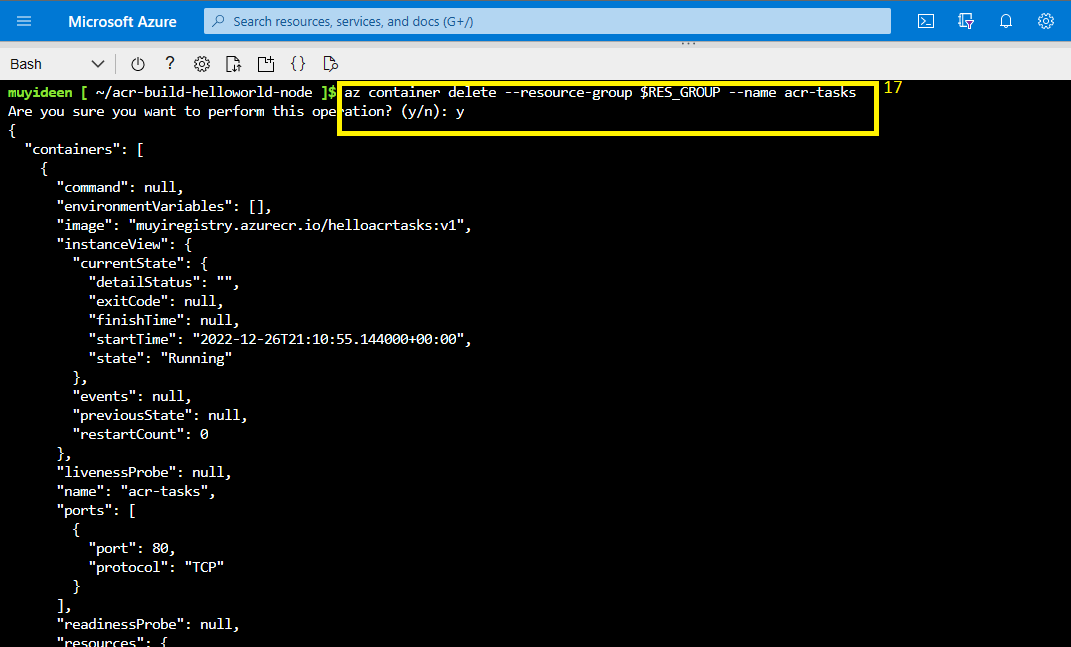Click the ellipsis resize handle above the shell
The image size is (1071, 647).
[x=688, y=43]
